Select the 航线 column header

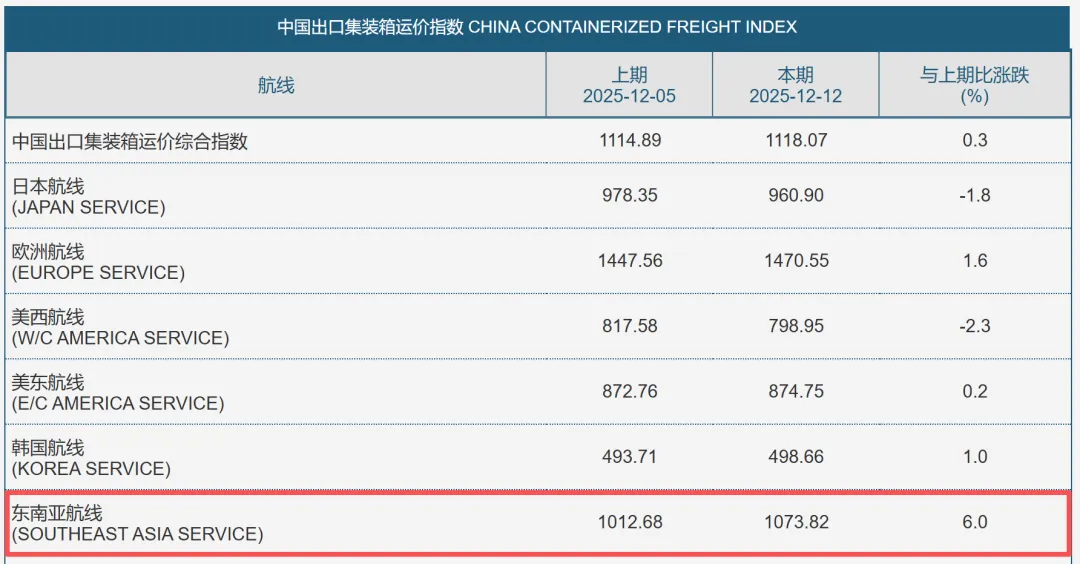click(276, 85)
